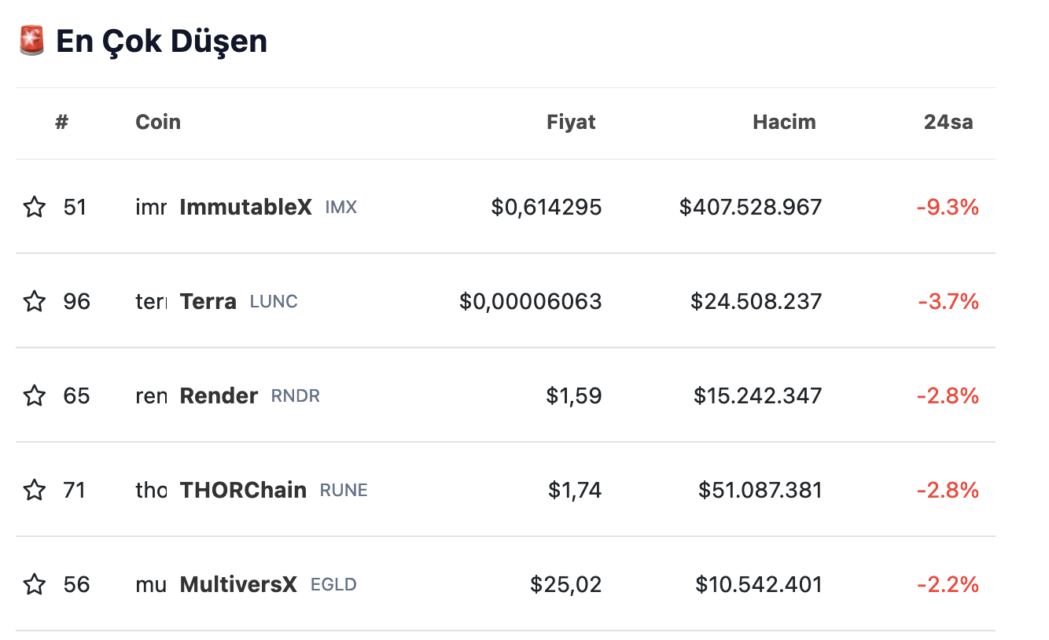The height and width of the screenshot is (640, 1049).
Task: Sort by the 24sa column header
Action: [x=948, y=122]
